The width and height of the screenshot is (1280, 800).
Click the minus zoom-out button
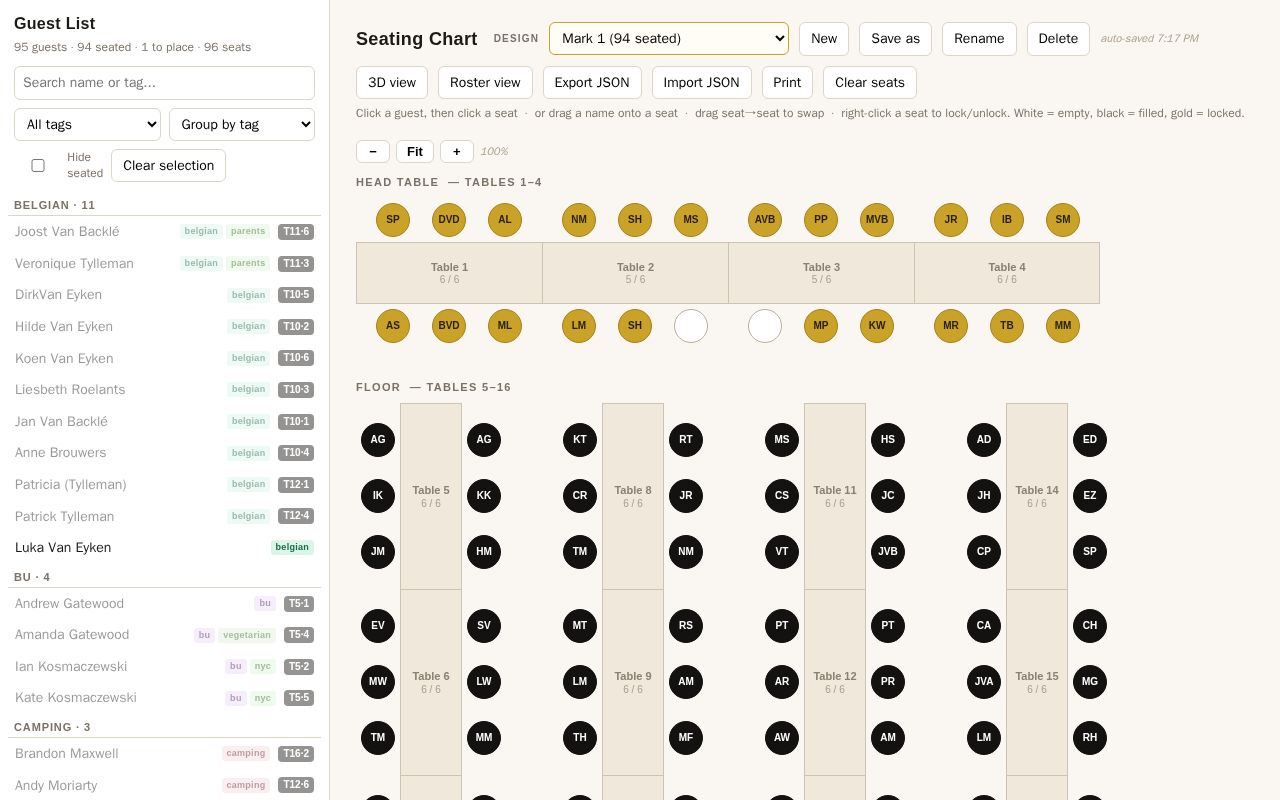pos(373,151)
